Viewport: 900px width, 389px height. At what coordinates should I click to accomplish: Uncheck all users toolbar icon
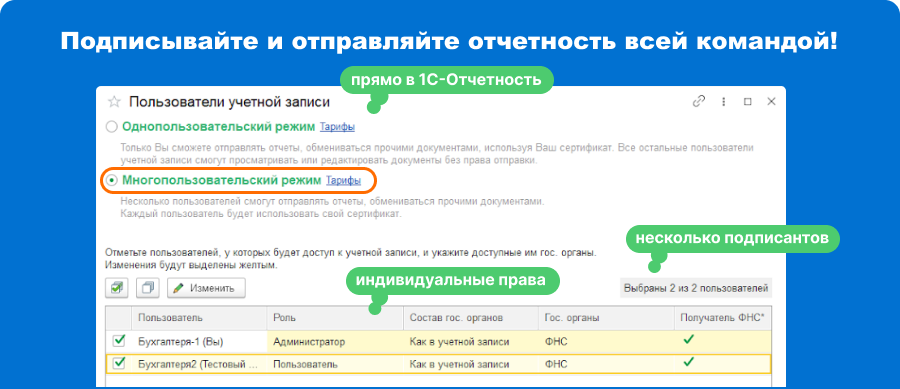click(x=148, y=288)
